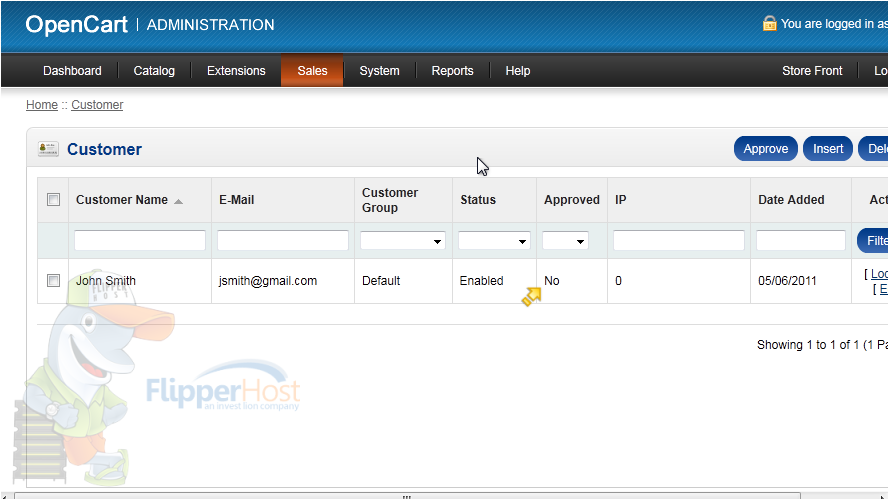Select the John Smith name cell
Screen dimensions: 889x500
coord(106,281)
